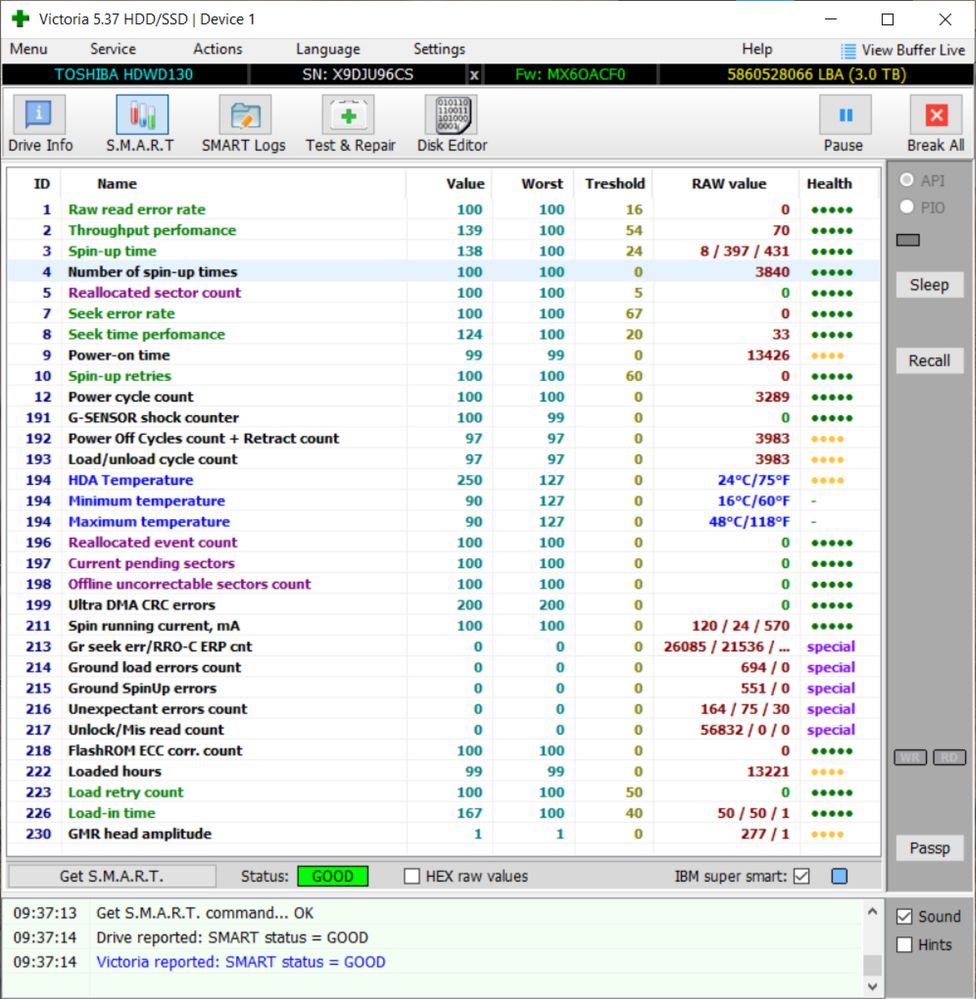Click the Recall button
Image resolution: width=976 pixels, height=999 pixels.
[929, 361]
